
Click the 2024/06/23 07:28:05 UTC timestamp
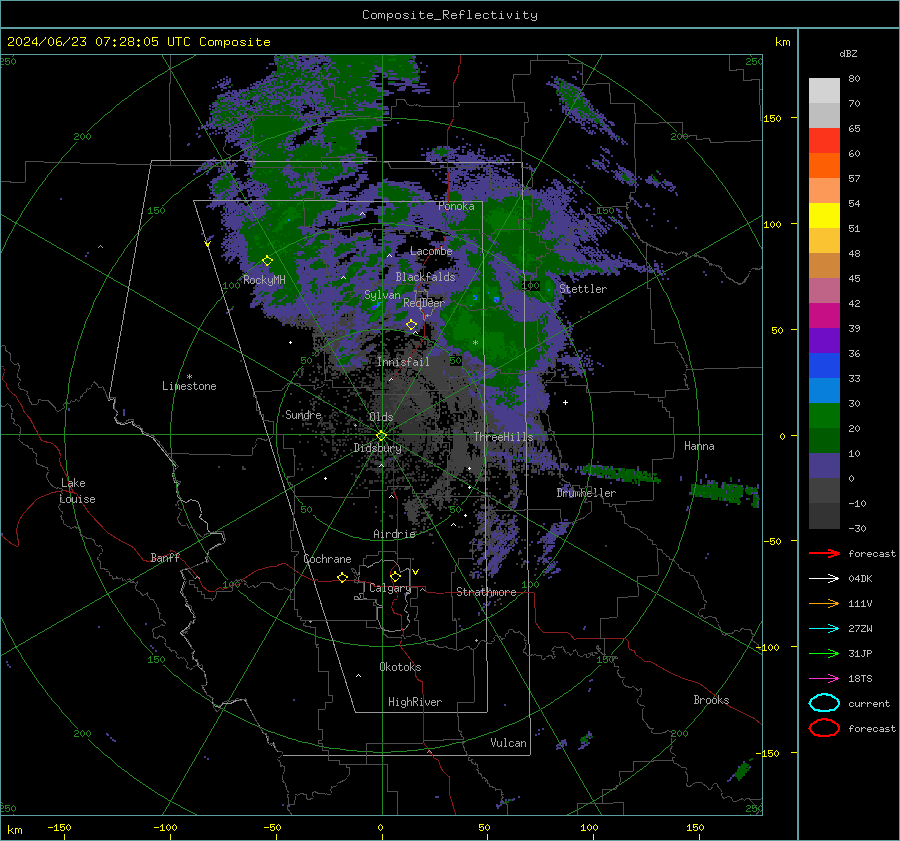(98, 42)
